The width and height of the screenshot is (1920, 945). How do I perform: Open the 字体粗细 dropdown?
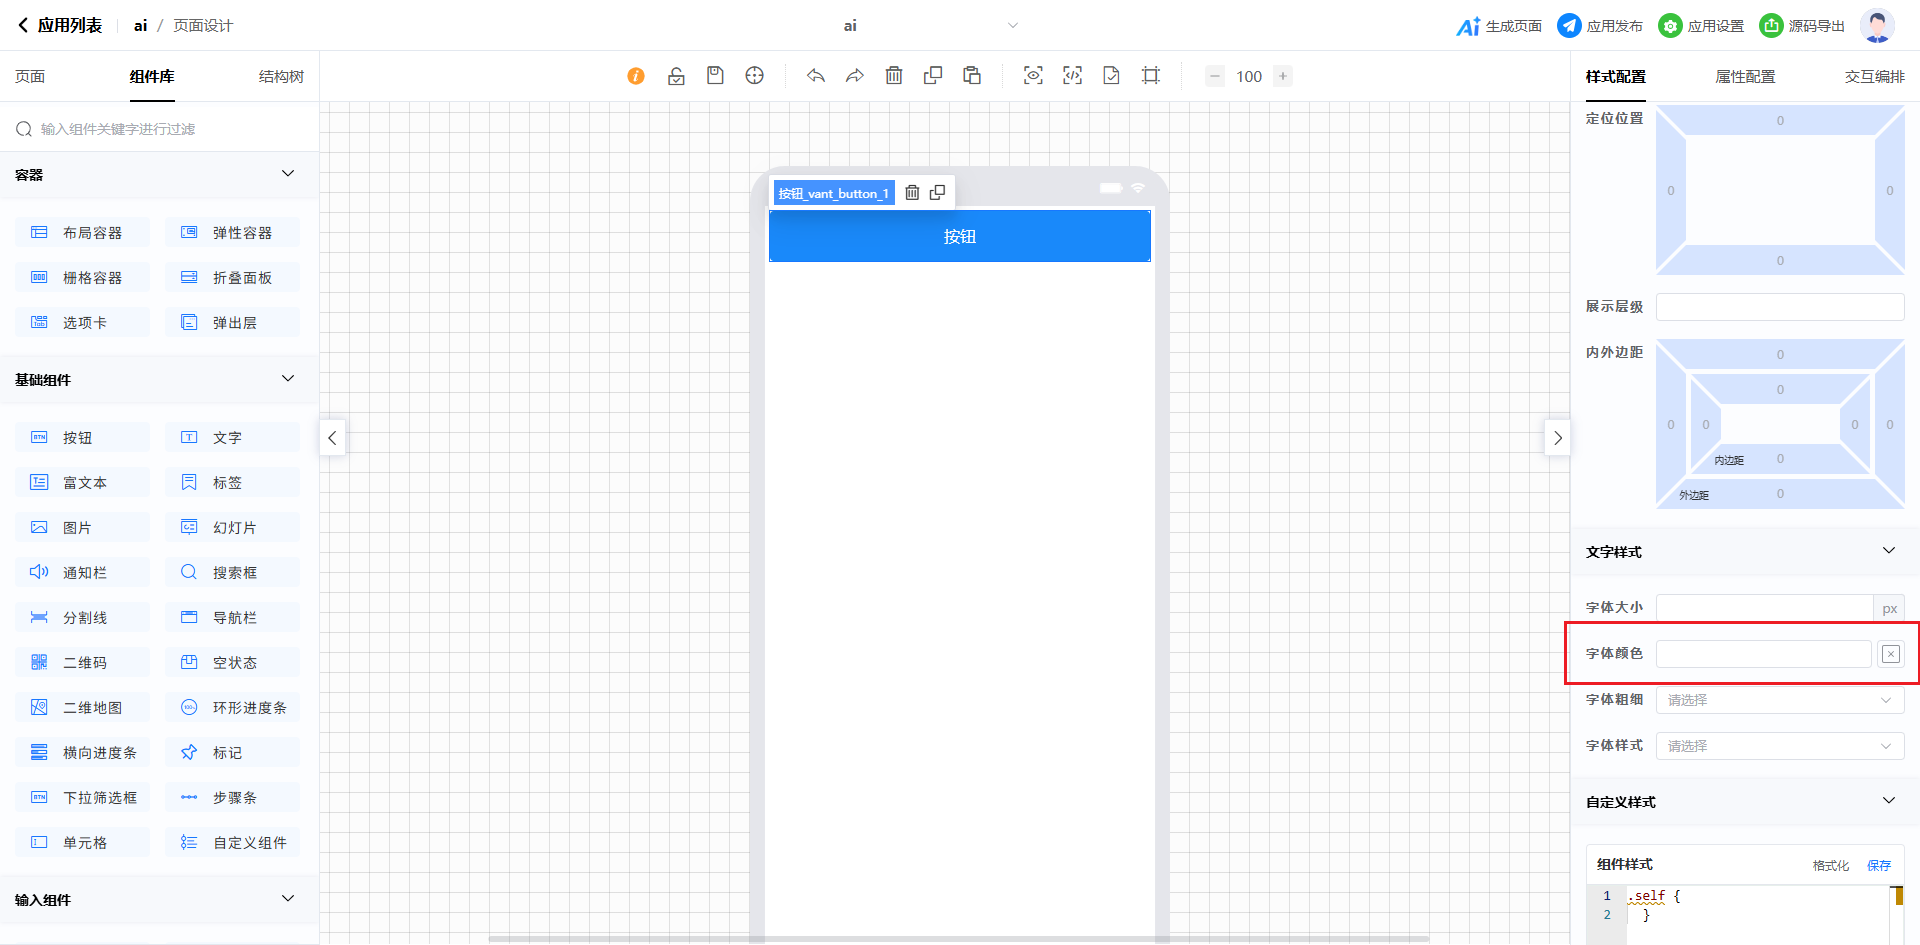point(1779,700)
